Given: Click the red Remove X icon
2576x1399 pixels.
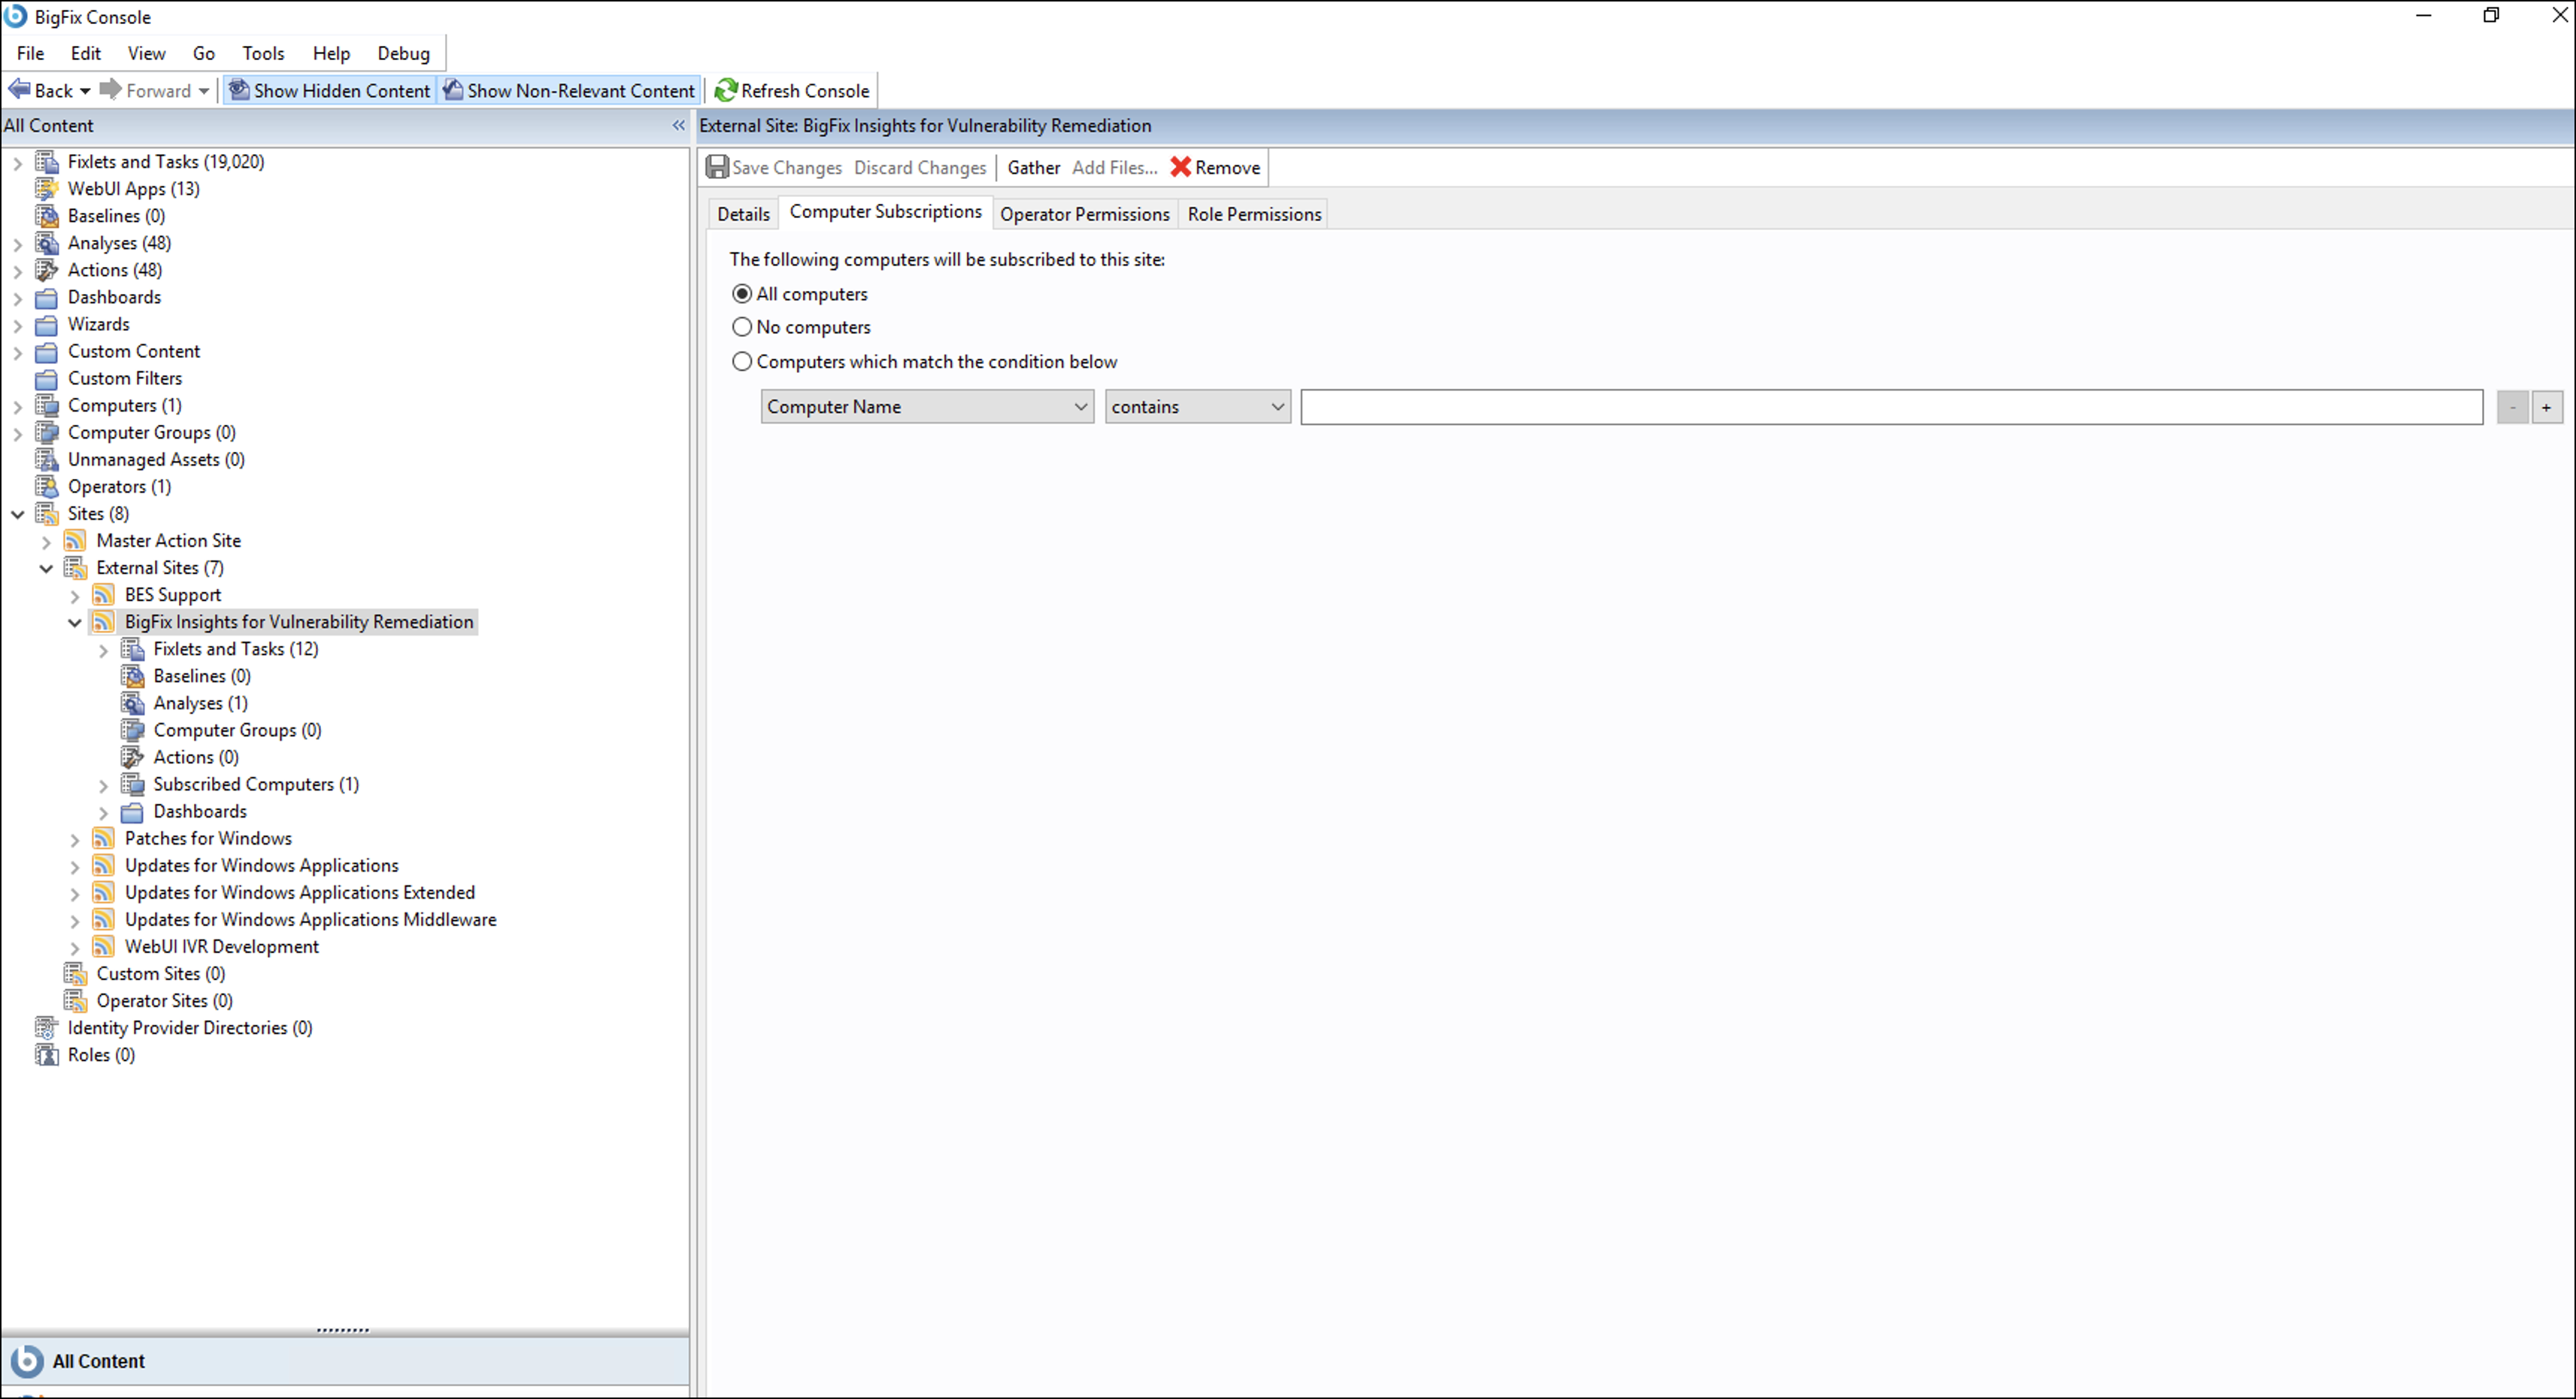Looking at the screenshot, I should 1181,167.
